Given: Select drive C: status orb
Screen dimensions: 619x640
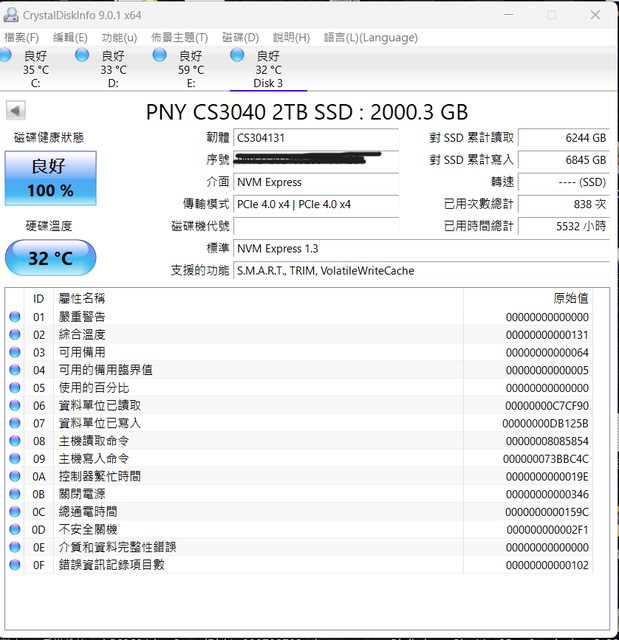Looking at the screenshot, I should (x=7, y=55).
